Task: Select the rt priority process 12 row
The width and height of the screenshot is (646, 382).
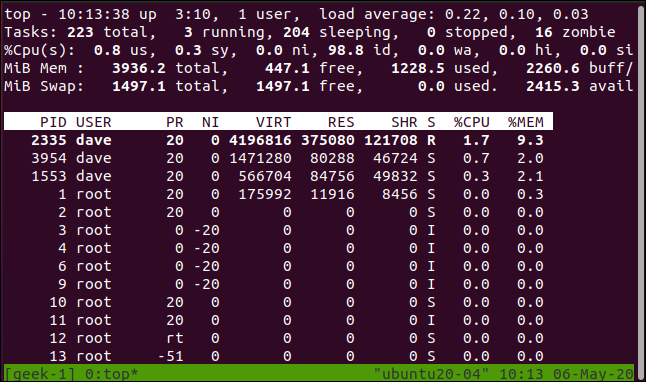Action: 279,338
